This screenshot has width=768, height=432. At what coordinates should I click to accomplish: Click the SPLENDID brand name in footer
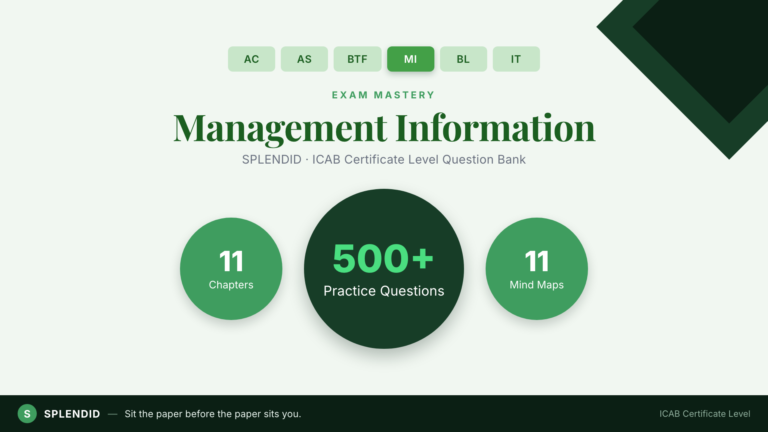[72, 414]
